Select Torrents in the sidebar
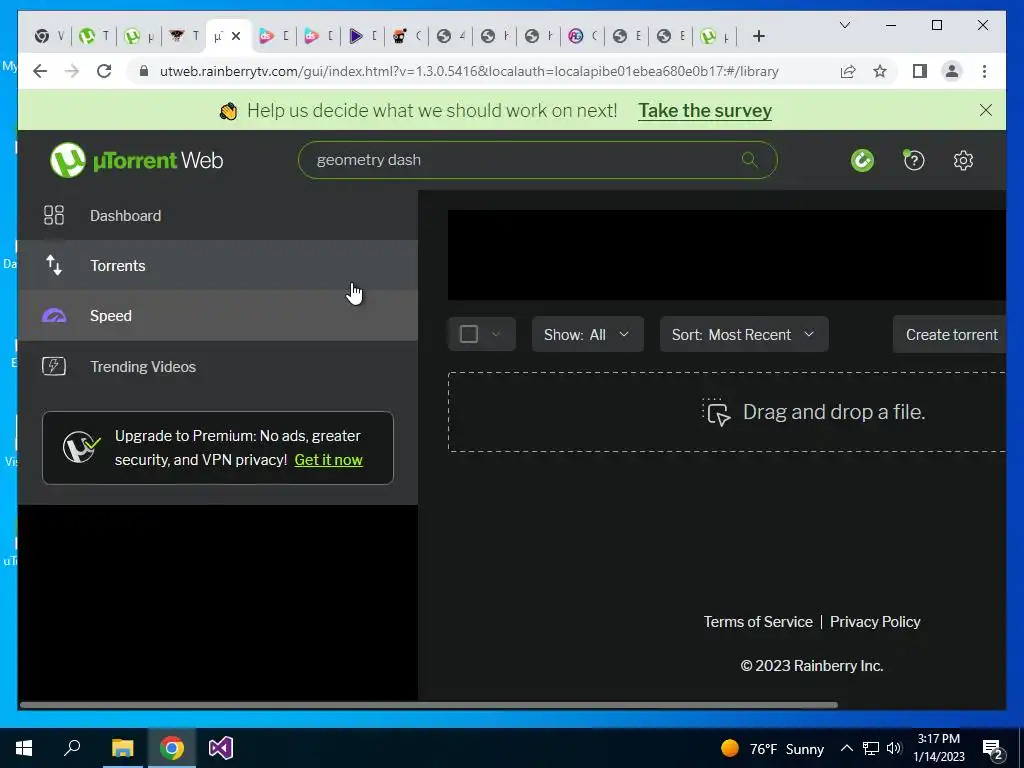The image size is (1024, 768). [217, 265]
